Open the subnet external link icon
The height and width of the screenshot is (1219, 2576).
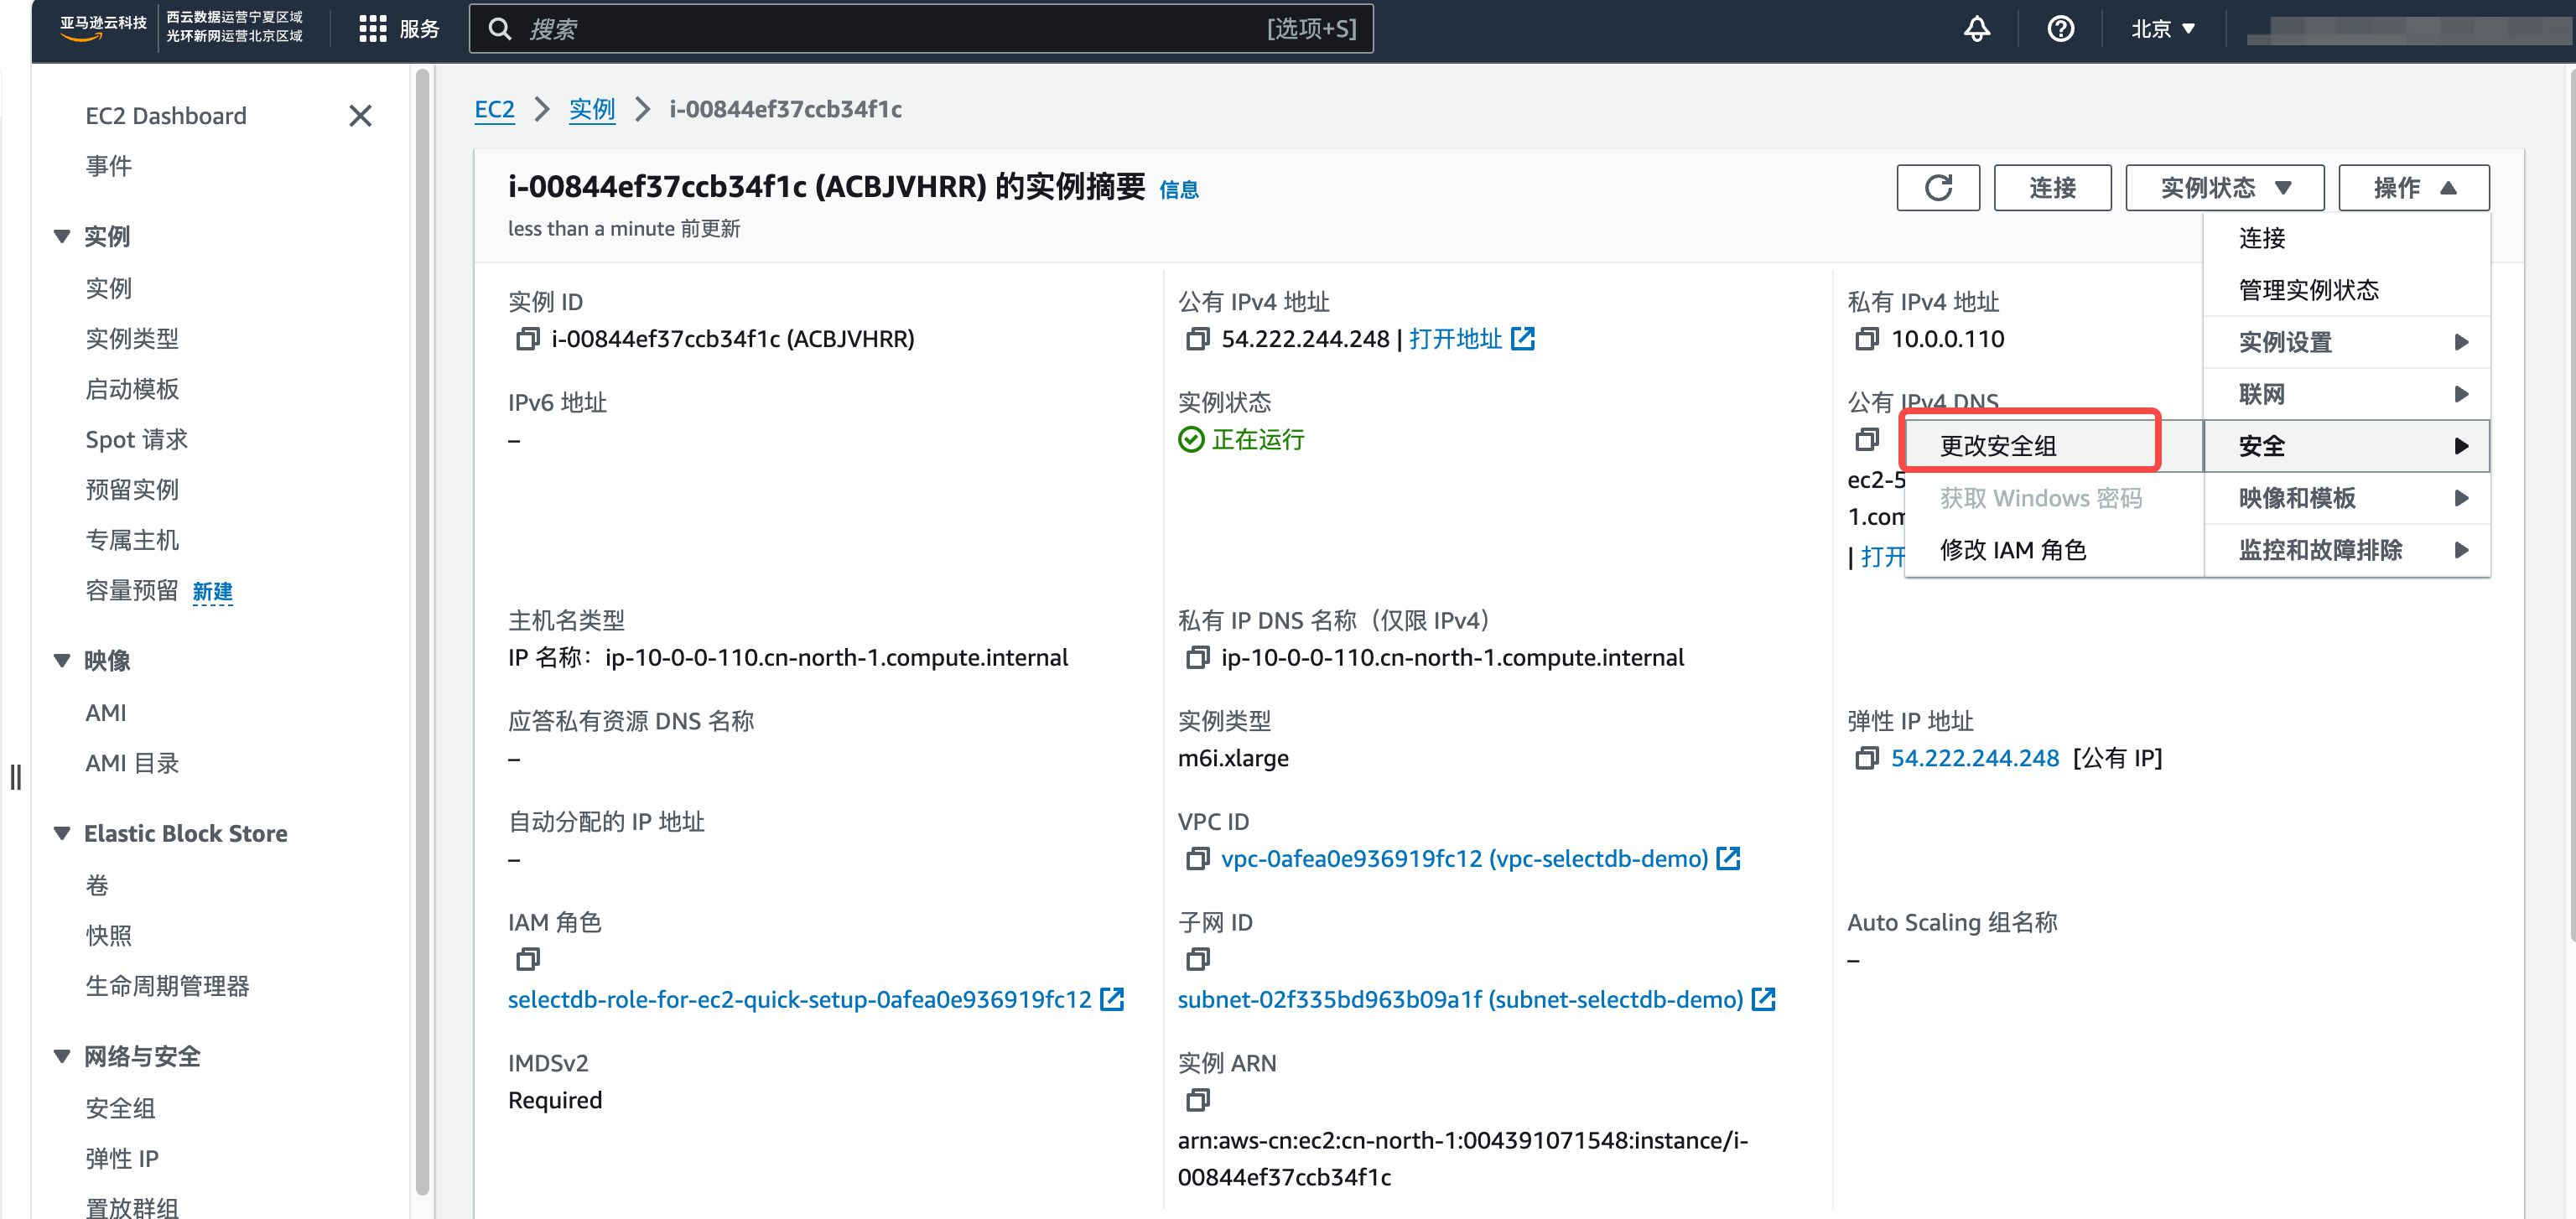point(1764,999)
